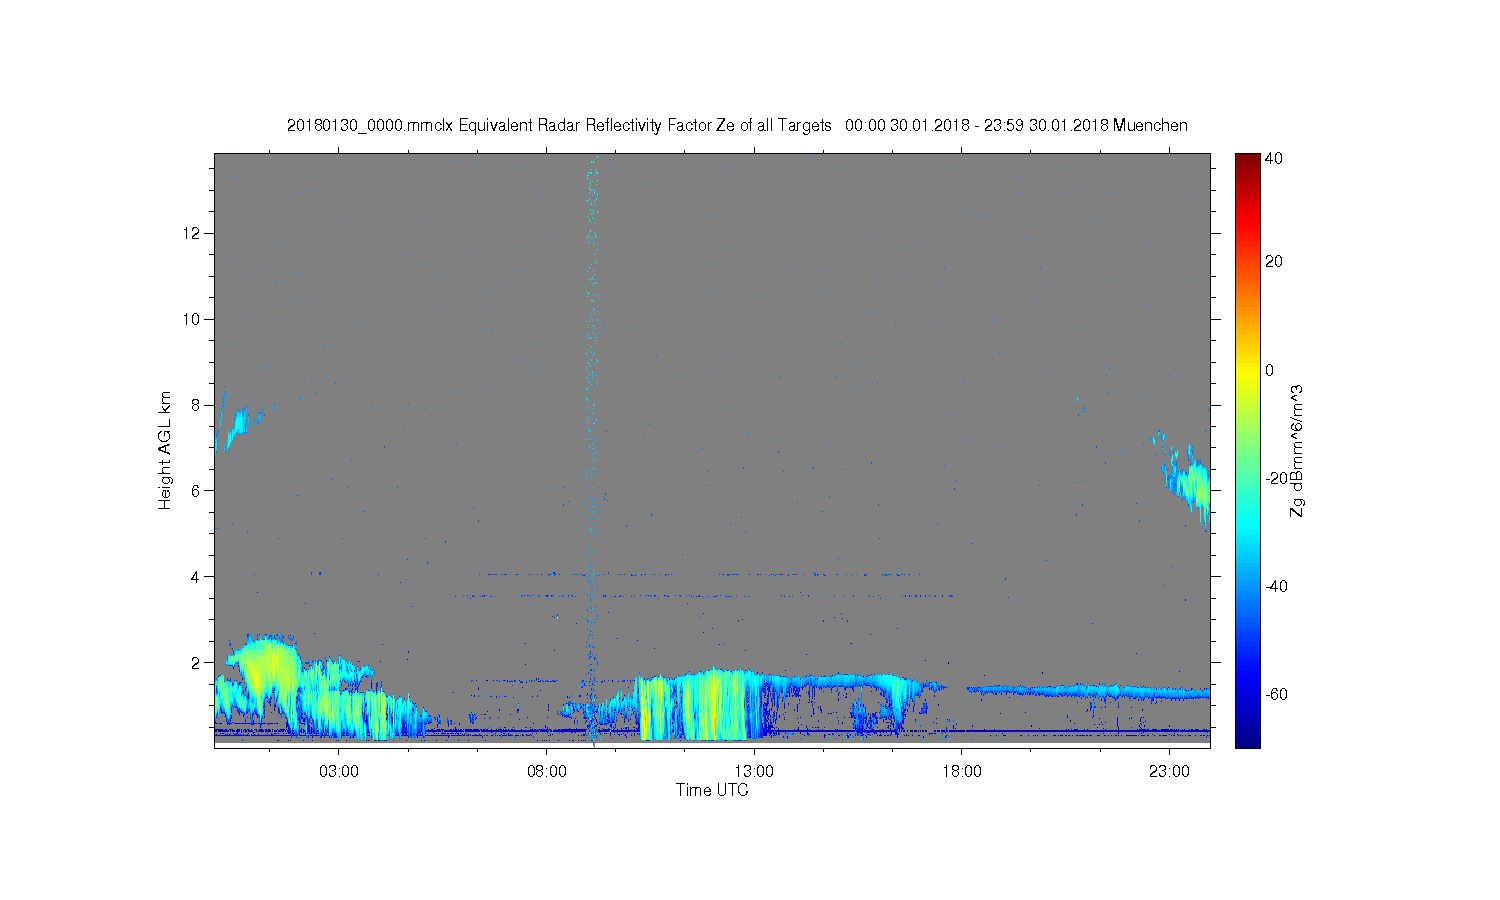Click the colorbar label '20'
This screenshot has width=1500, height=900.
coord(1274,262)
